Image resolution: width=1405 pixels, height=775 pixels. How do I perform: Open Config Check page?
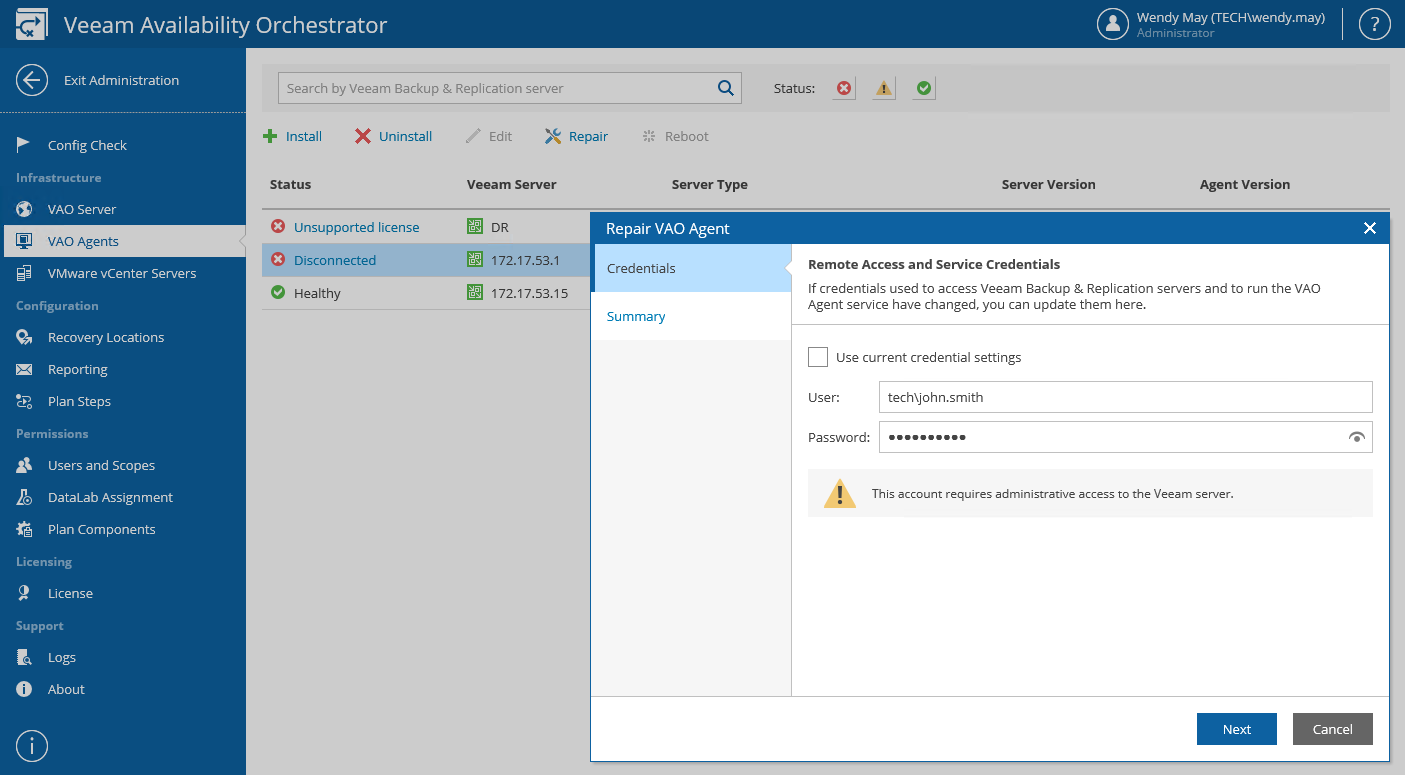pos(87,145)
